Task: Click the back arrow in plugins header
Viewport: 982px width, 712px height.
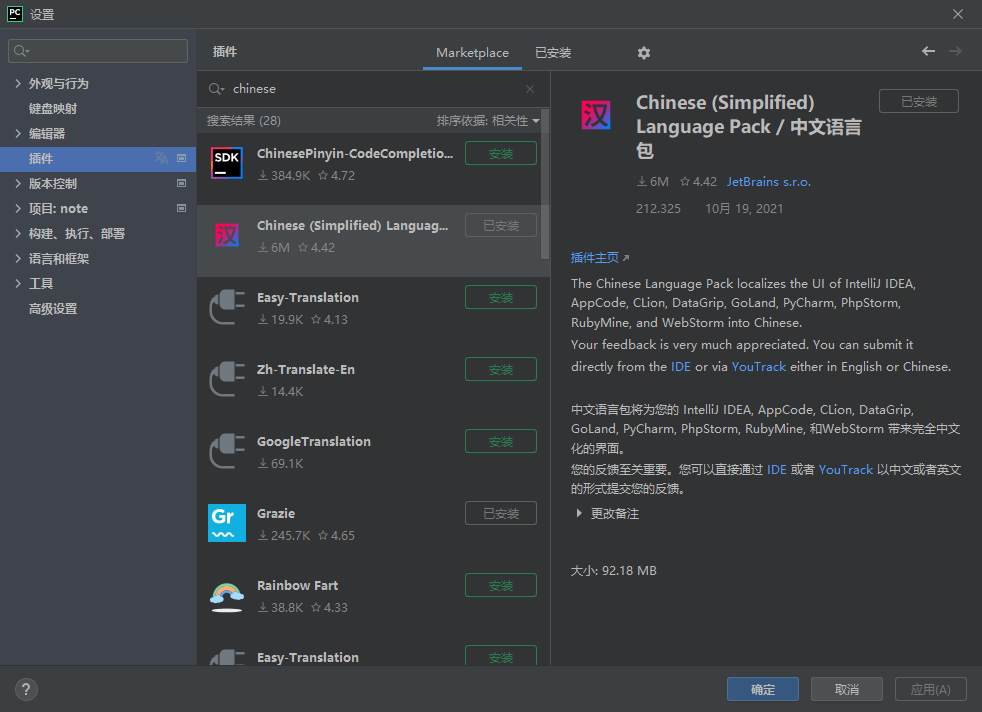Action: click(928, 51)
